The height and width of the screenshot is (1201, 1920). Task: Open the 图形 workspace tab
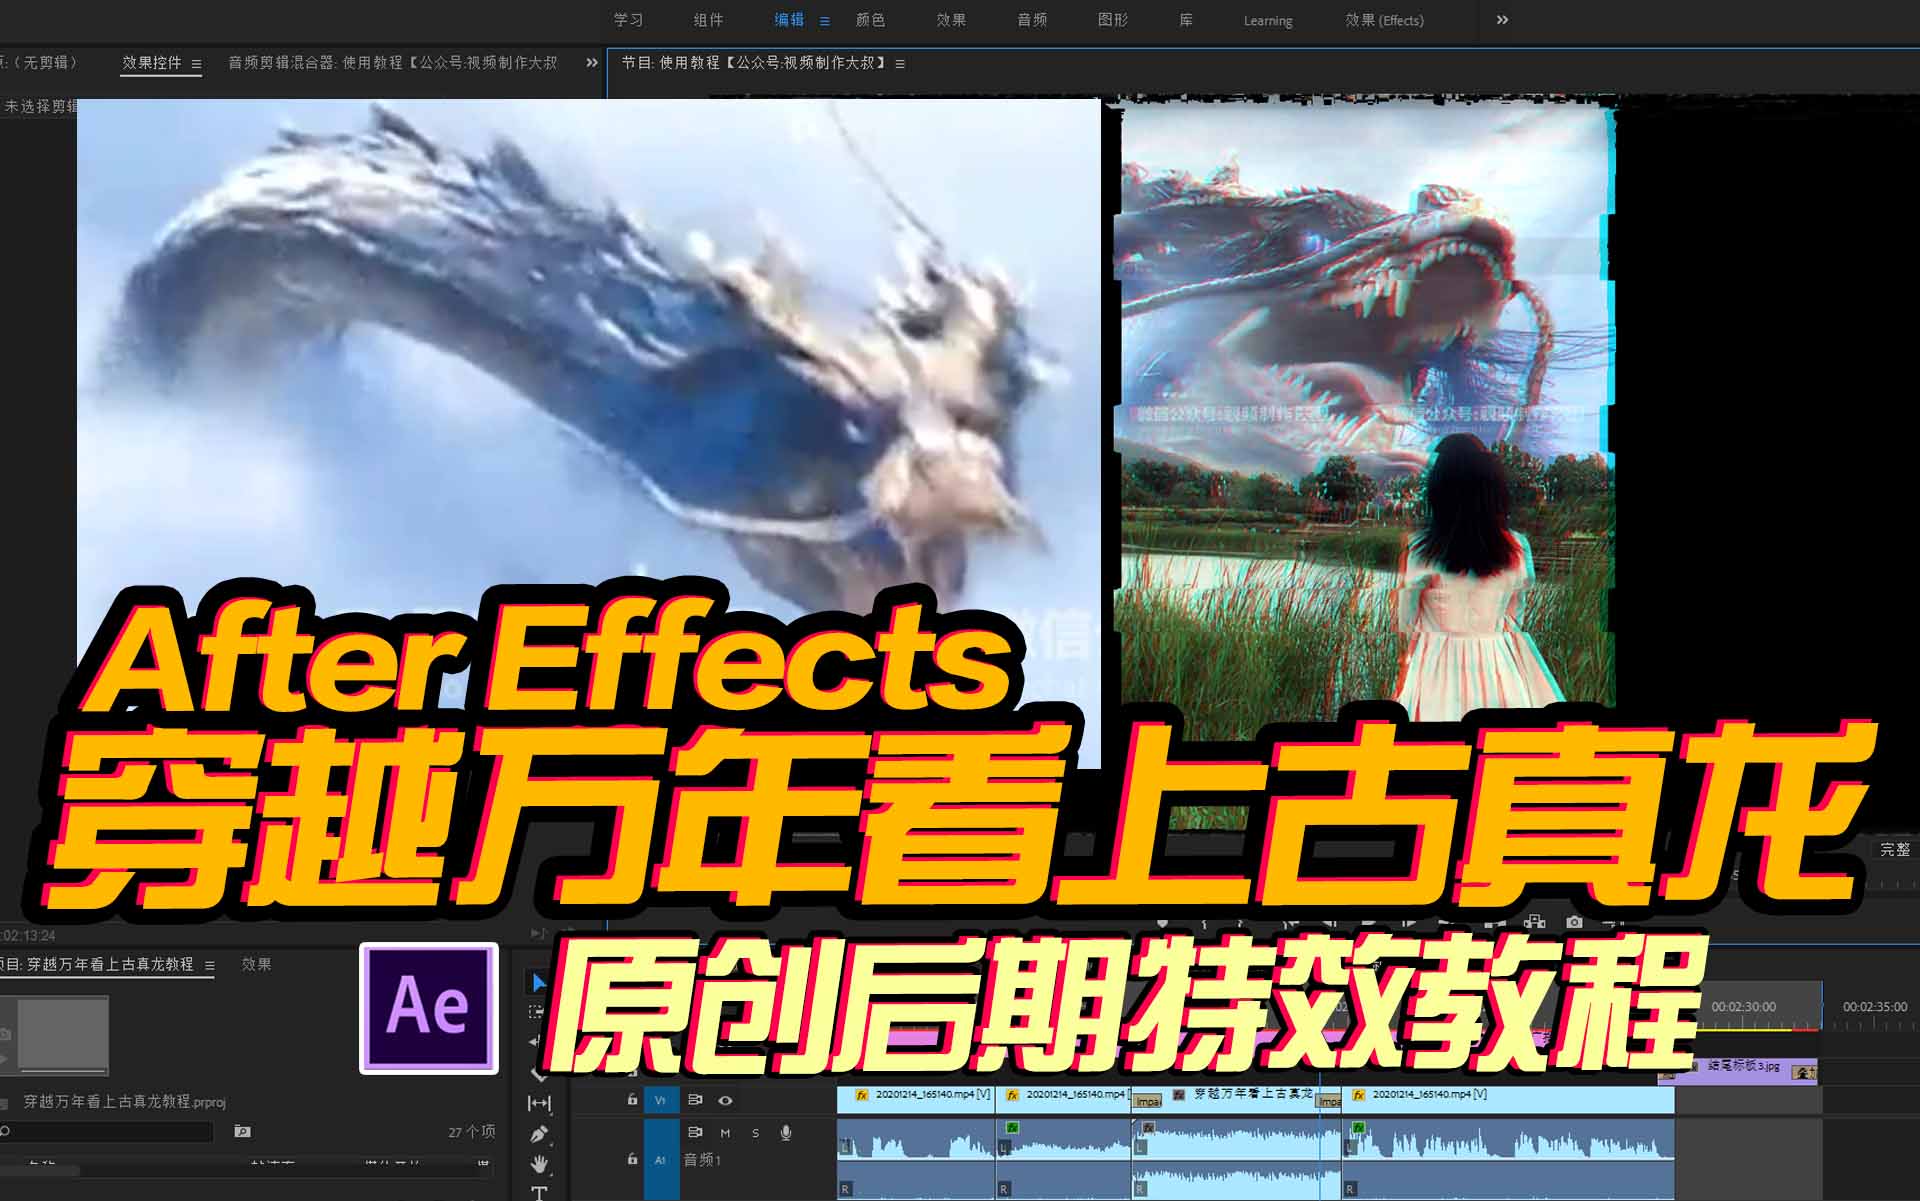click(1113, 20)
